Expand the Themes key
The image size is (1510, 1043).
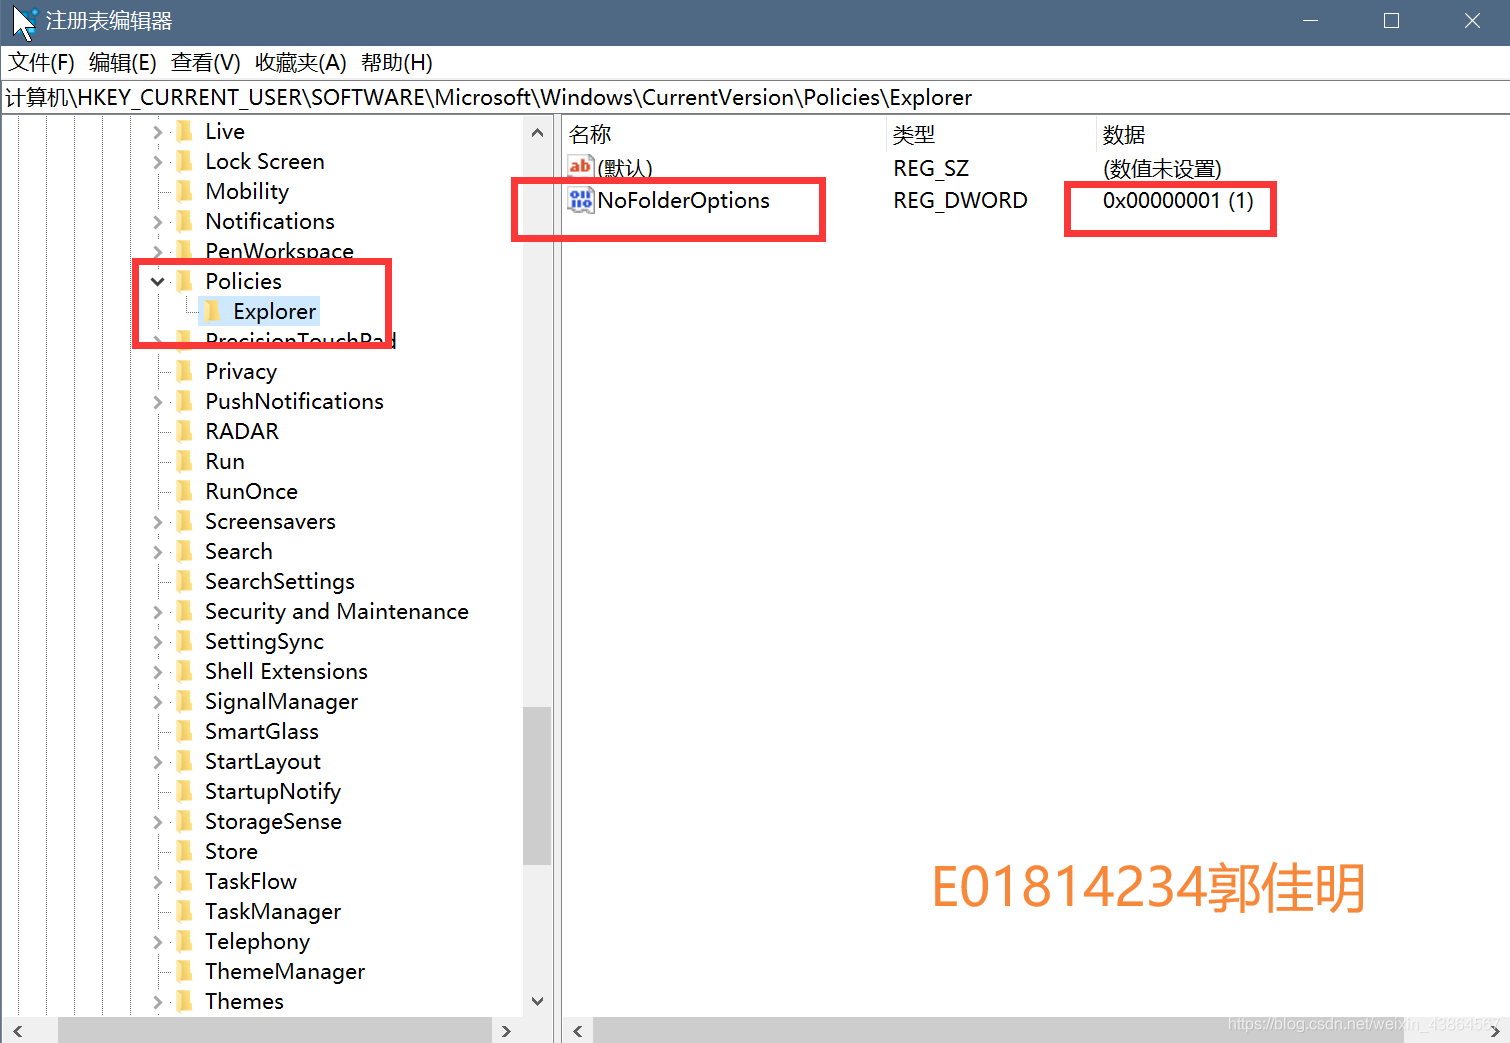click(157, 1002)
